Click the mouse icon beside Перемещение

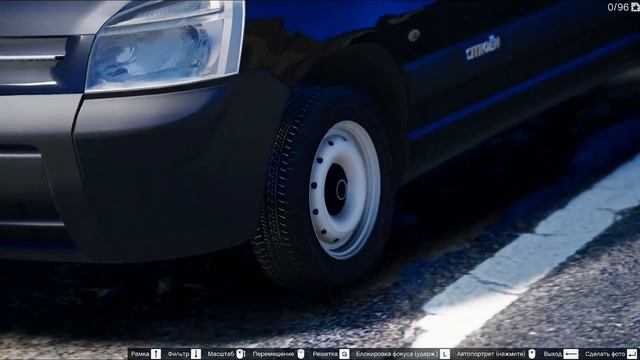click(301, 354)
